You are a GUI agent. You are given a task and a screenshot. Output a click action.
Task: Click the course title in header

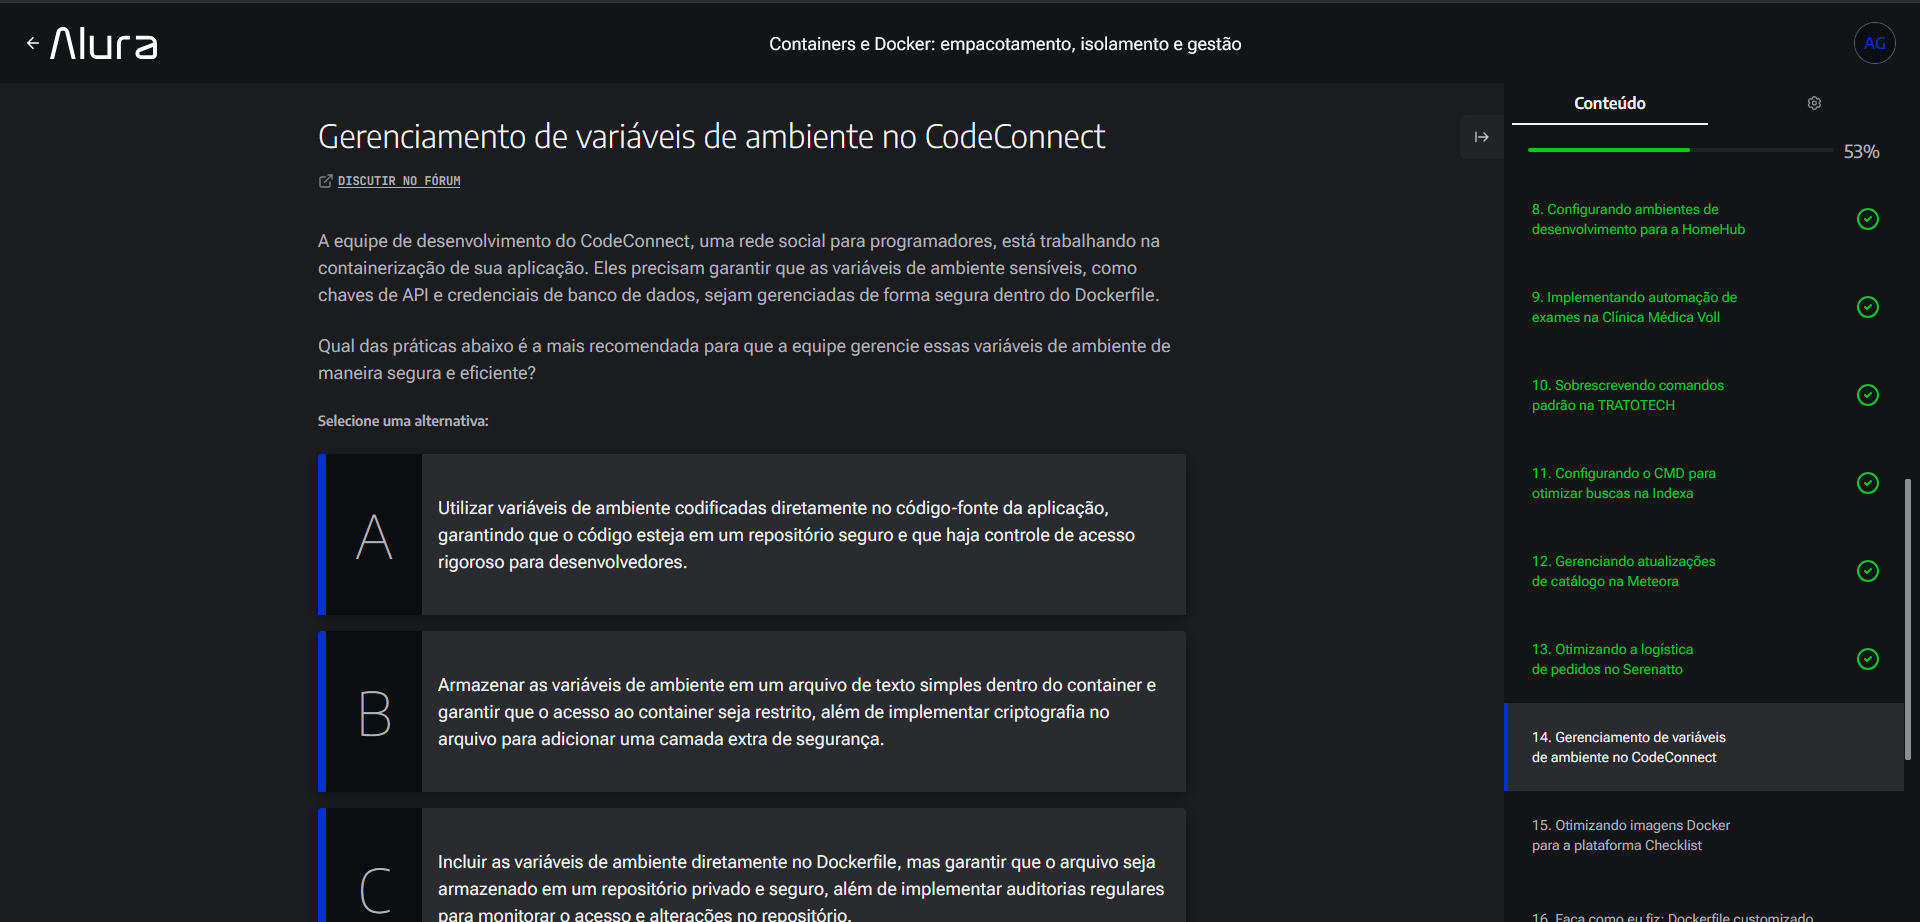pos(1005,44)
